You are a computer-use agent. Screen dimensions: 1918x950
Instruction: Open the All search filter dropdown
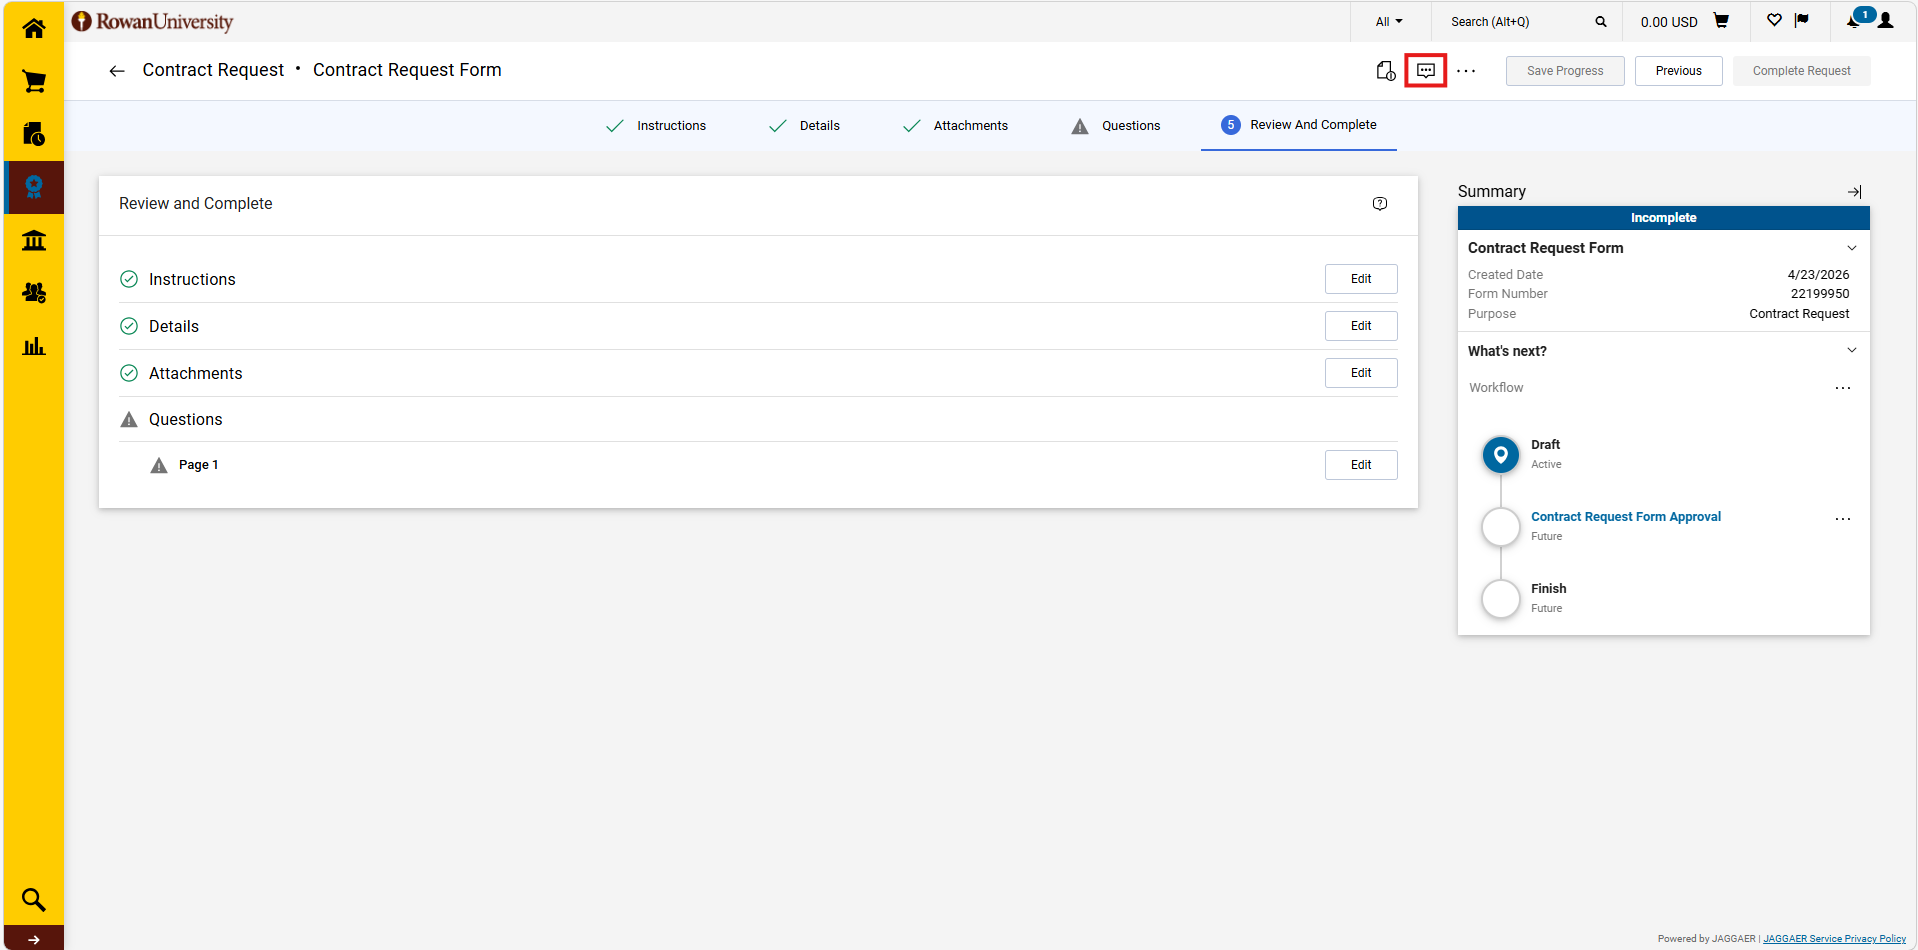point(1388,22)
